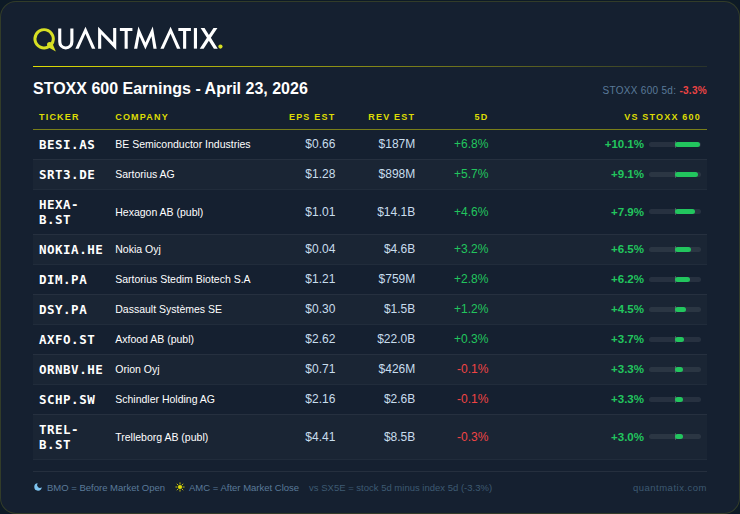Click the SCHP.SW relative performance bar
The image size is (740, 514).
[675, 399]
